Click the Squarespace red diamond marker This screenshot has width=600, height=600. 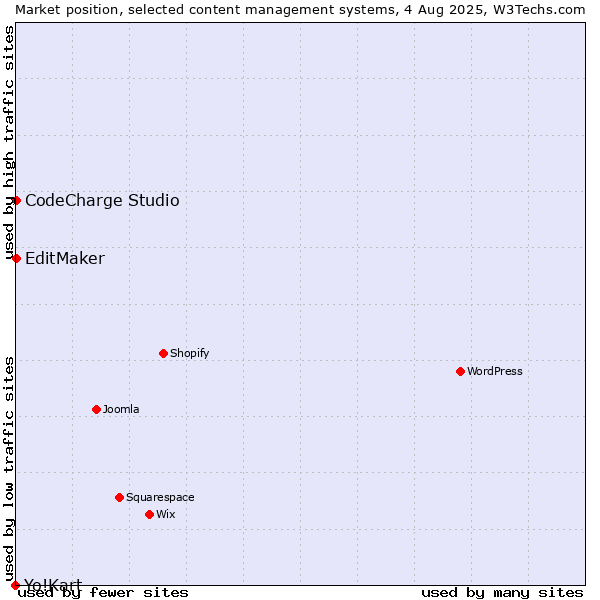click(119, 497)
